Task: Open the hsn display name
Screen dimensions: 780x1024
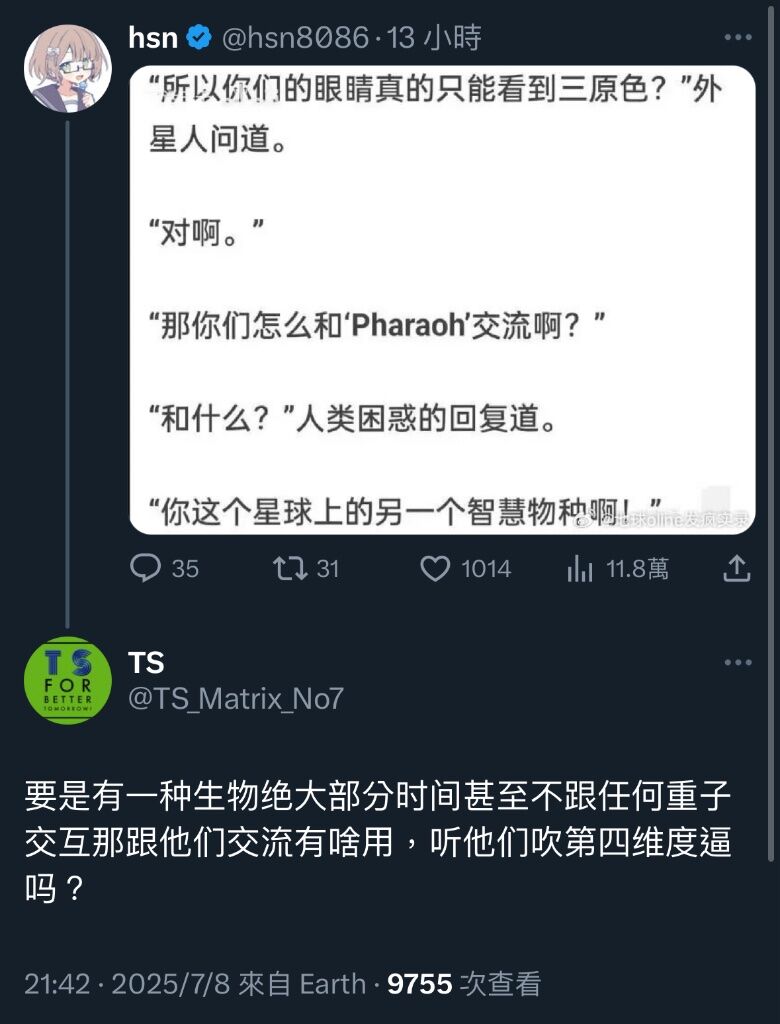Action: coord(153,37)
